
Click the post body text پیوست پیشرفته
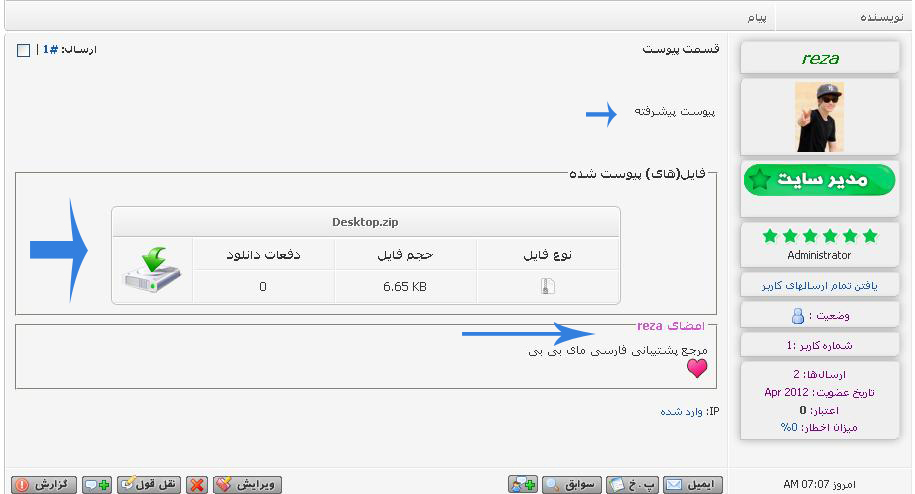tap(675, 111)
